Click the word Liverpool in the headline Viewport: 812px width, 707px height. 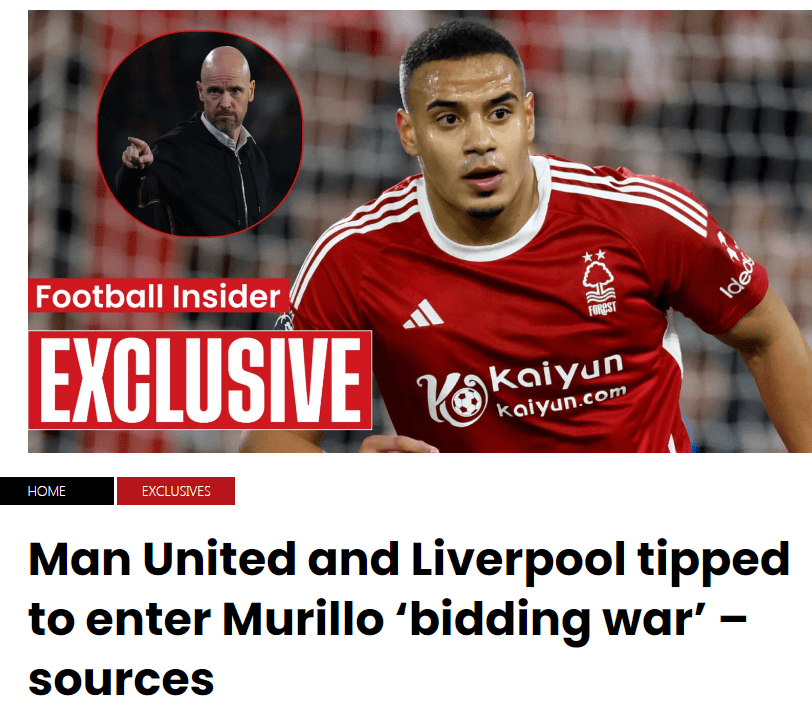[518, 559]
